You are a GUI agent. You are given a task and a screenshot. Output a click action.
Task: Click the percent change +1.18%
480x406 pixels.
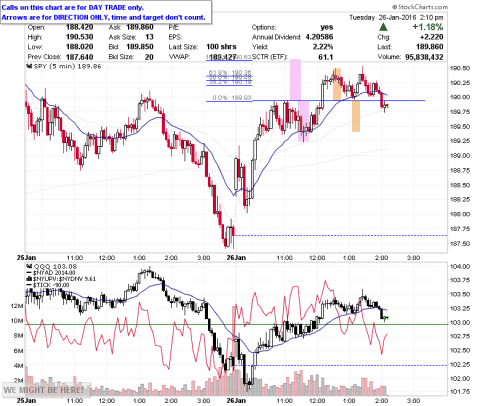tap(428, 27)
